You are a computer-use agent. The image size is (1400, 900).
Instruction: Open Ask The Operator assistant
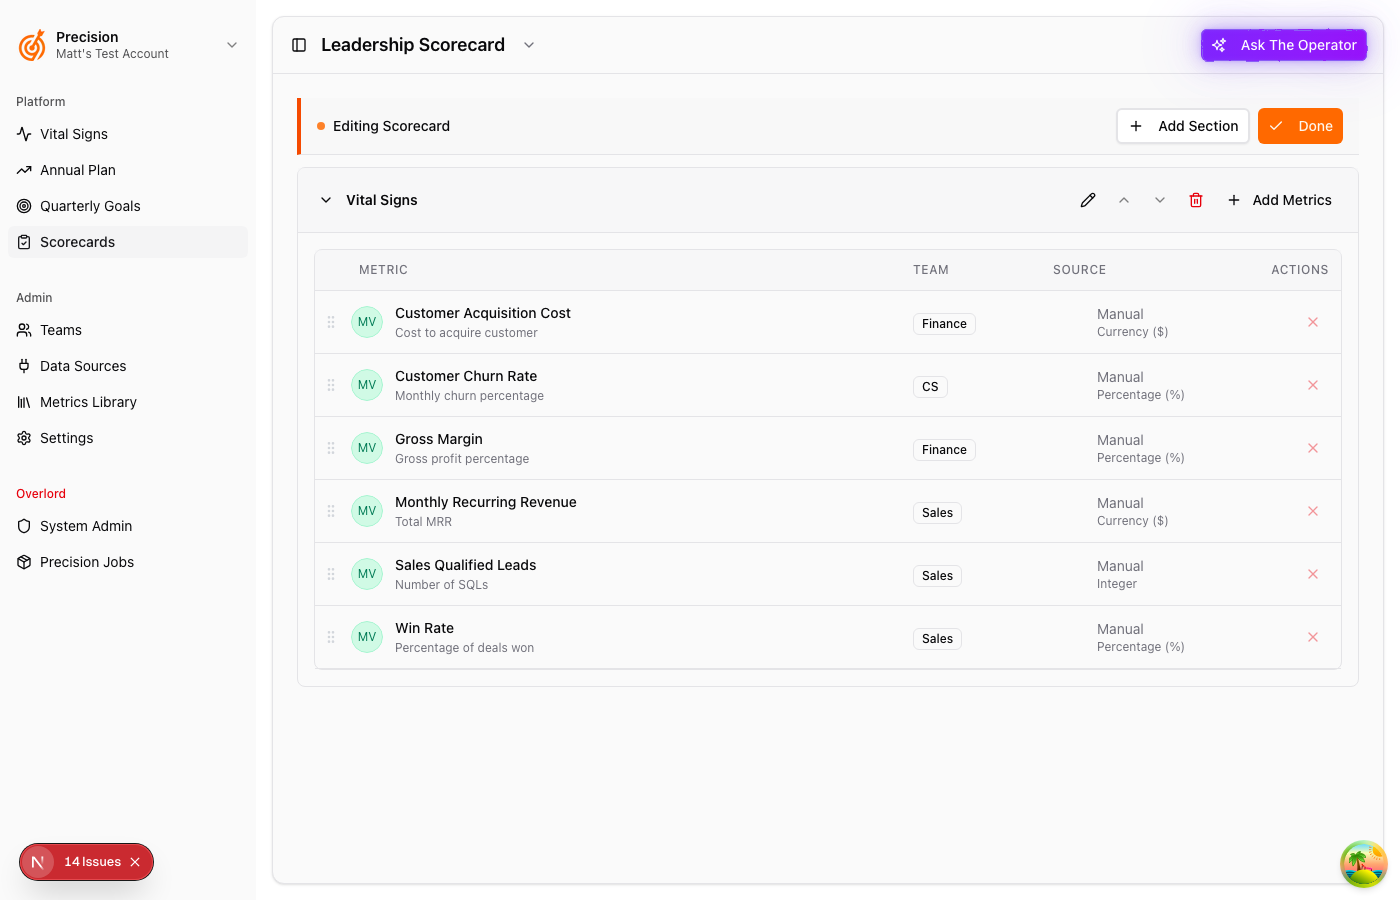[1284, 45]
